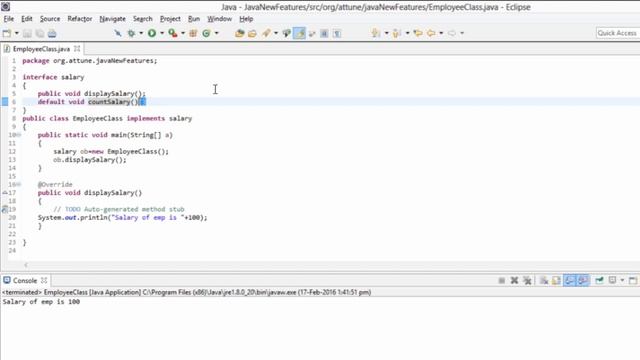Viewport: 640px width, 360px height.
Task: Open the Next Annotation dropdown arrow
Action: coord(386,33)
